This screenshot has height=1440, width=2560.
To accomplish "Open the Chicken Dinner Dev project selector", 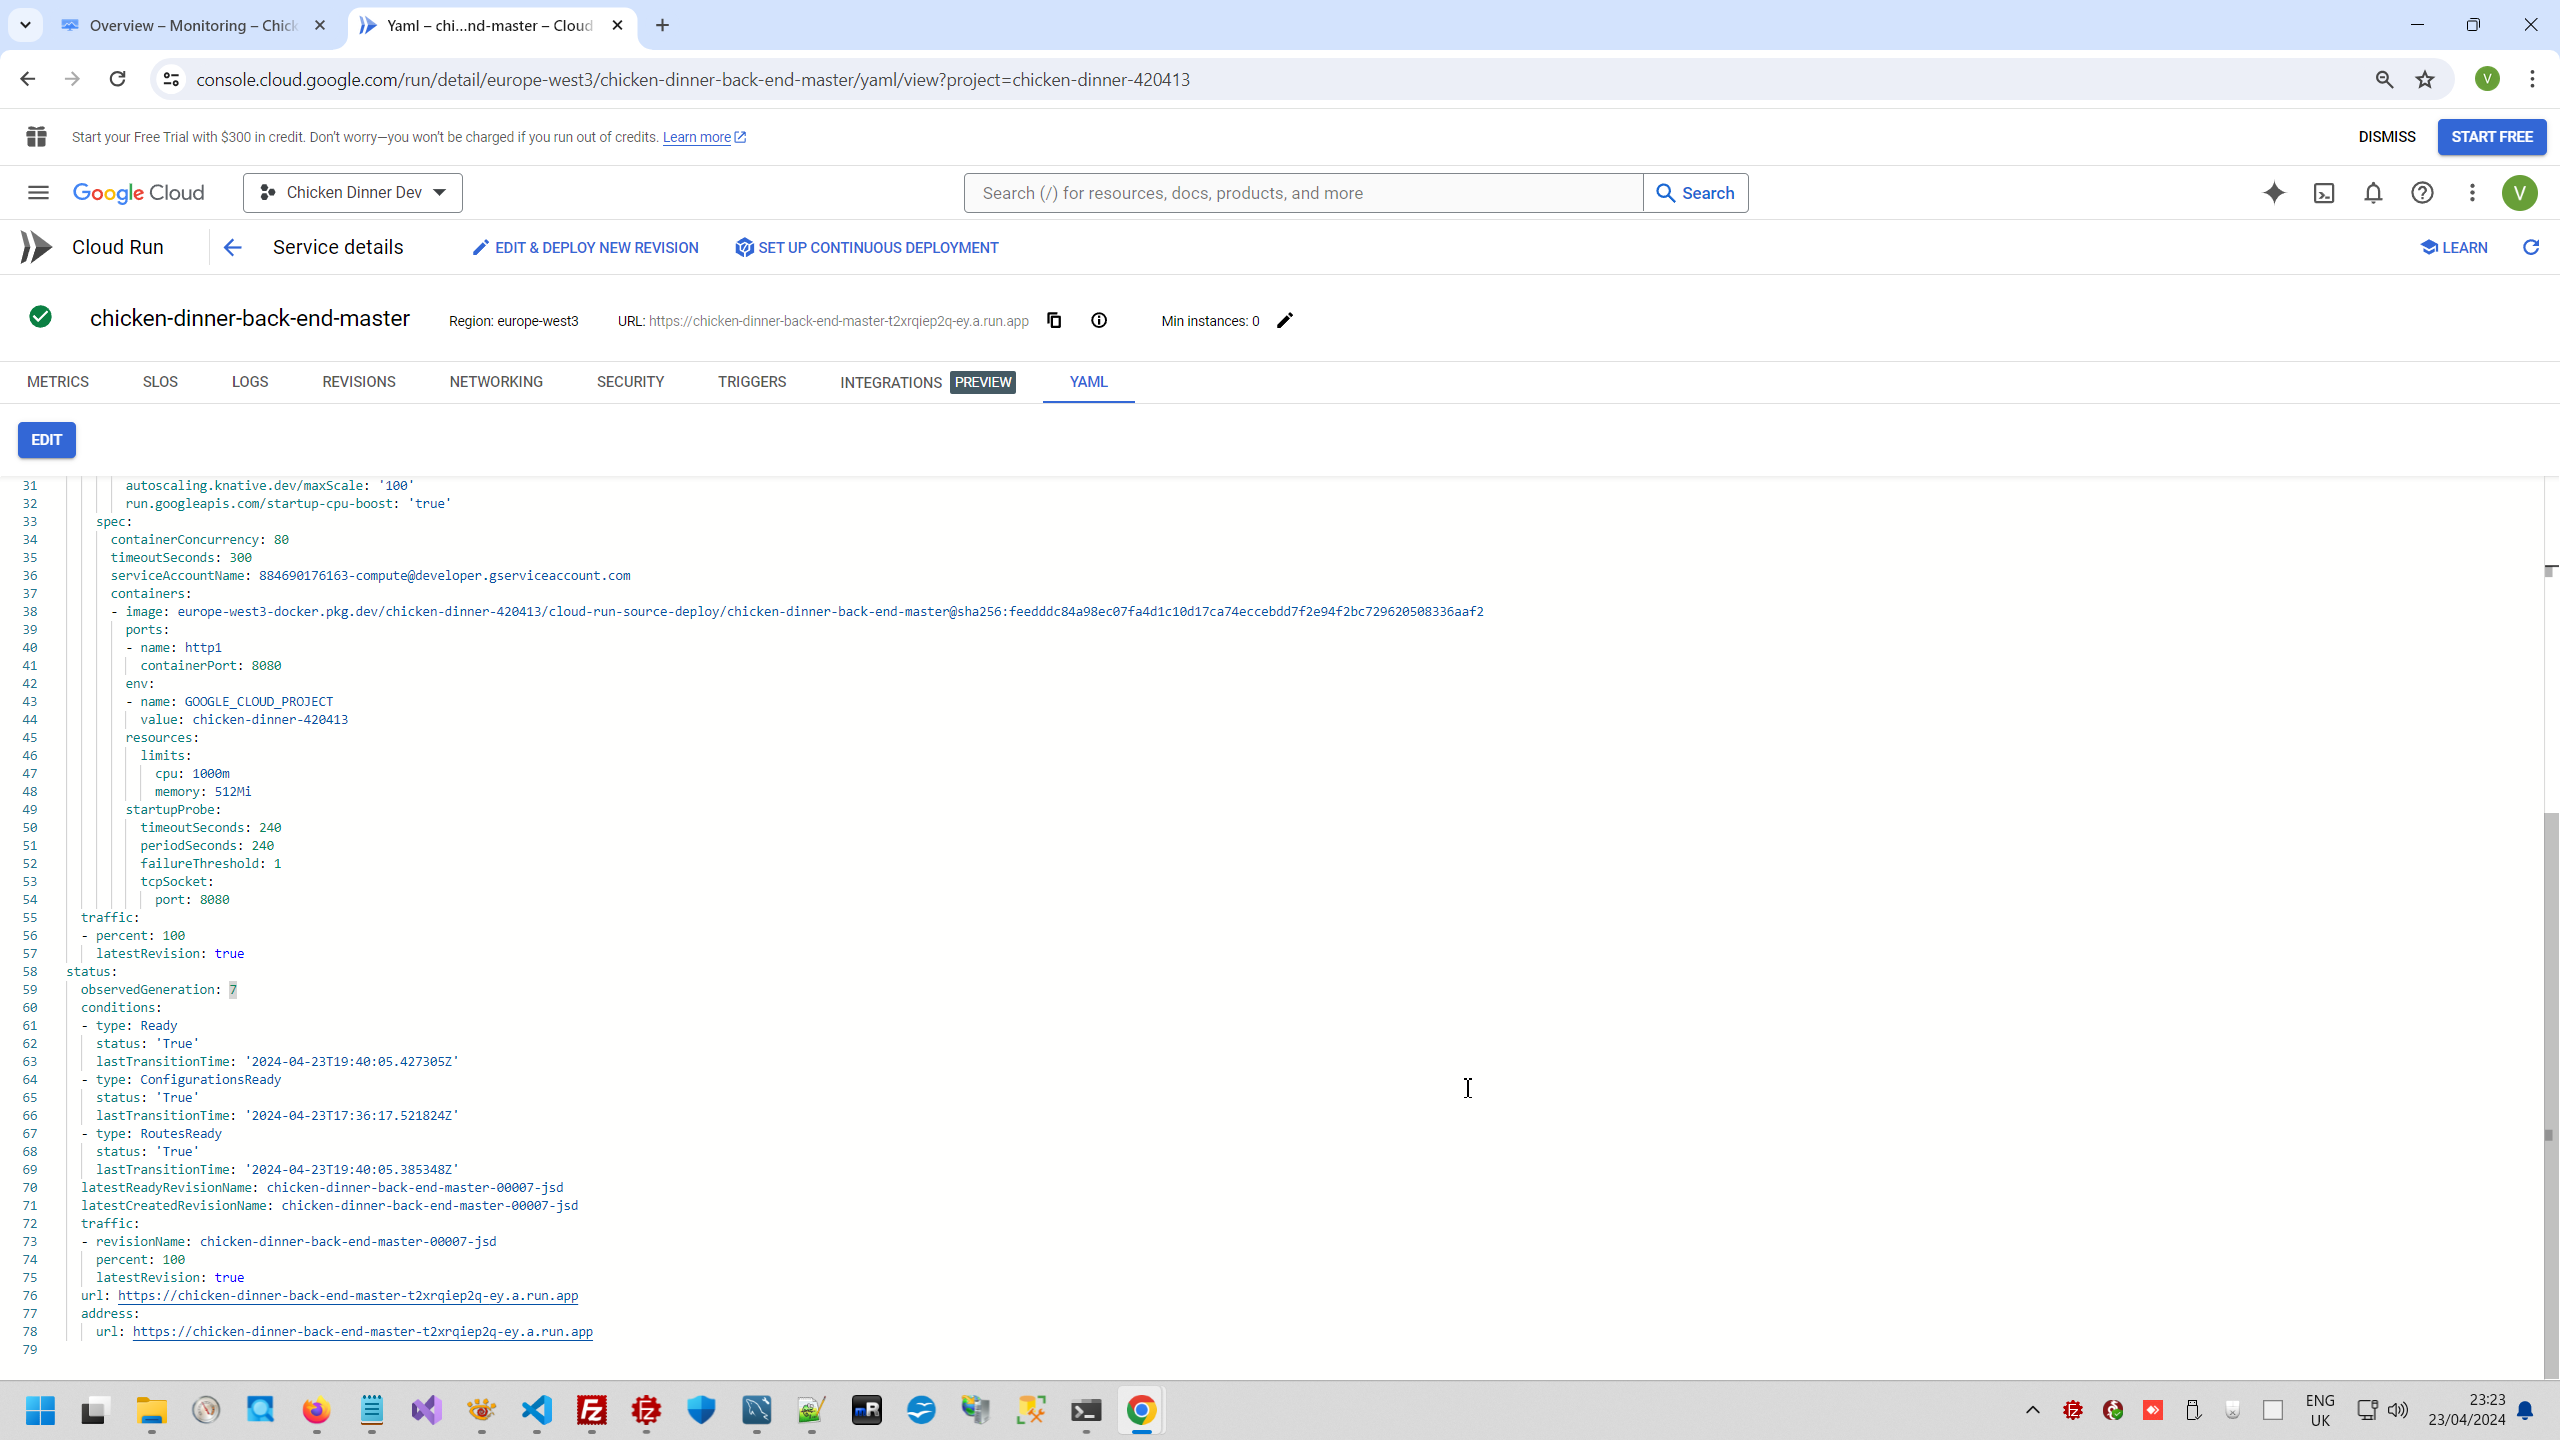I will [x=352, y=193].
